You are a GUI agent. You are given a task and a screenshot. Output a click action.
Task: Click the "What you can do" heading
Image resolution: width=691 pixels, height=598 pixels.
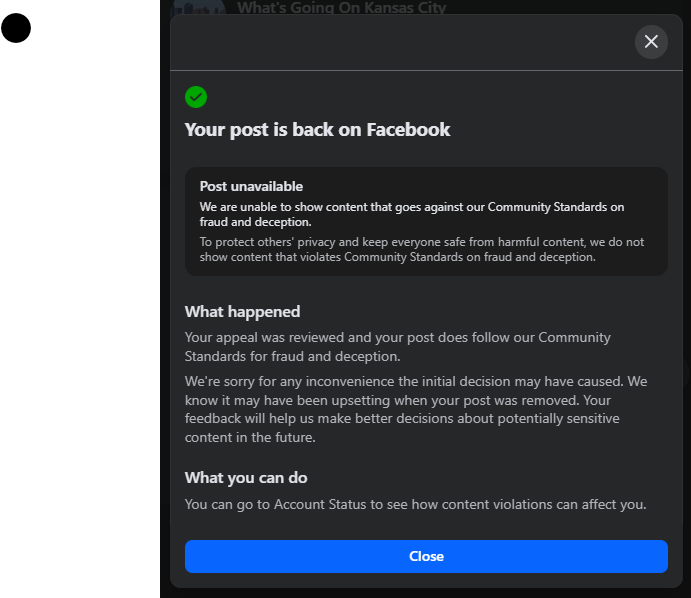pyautogui.click(x=246, y=478)
